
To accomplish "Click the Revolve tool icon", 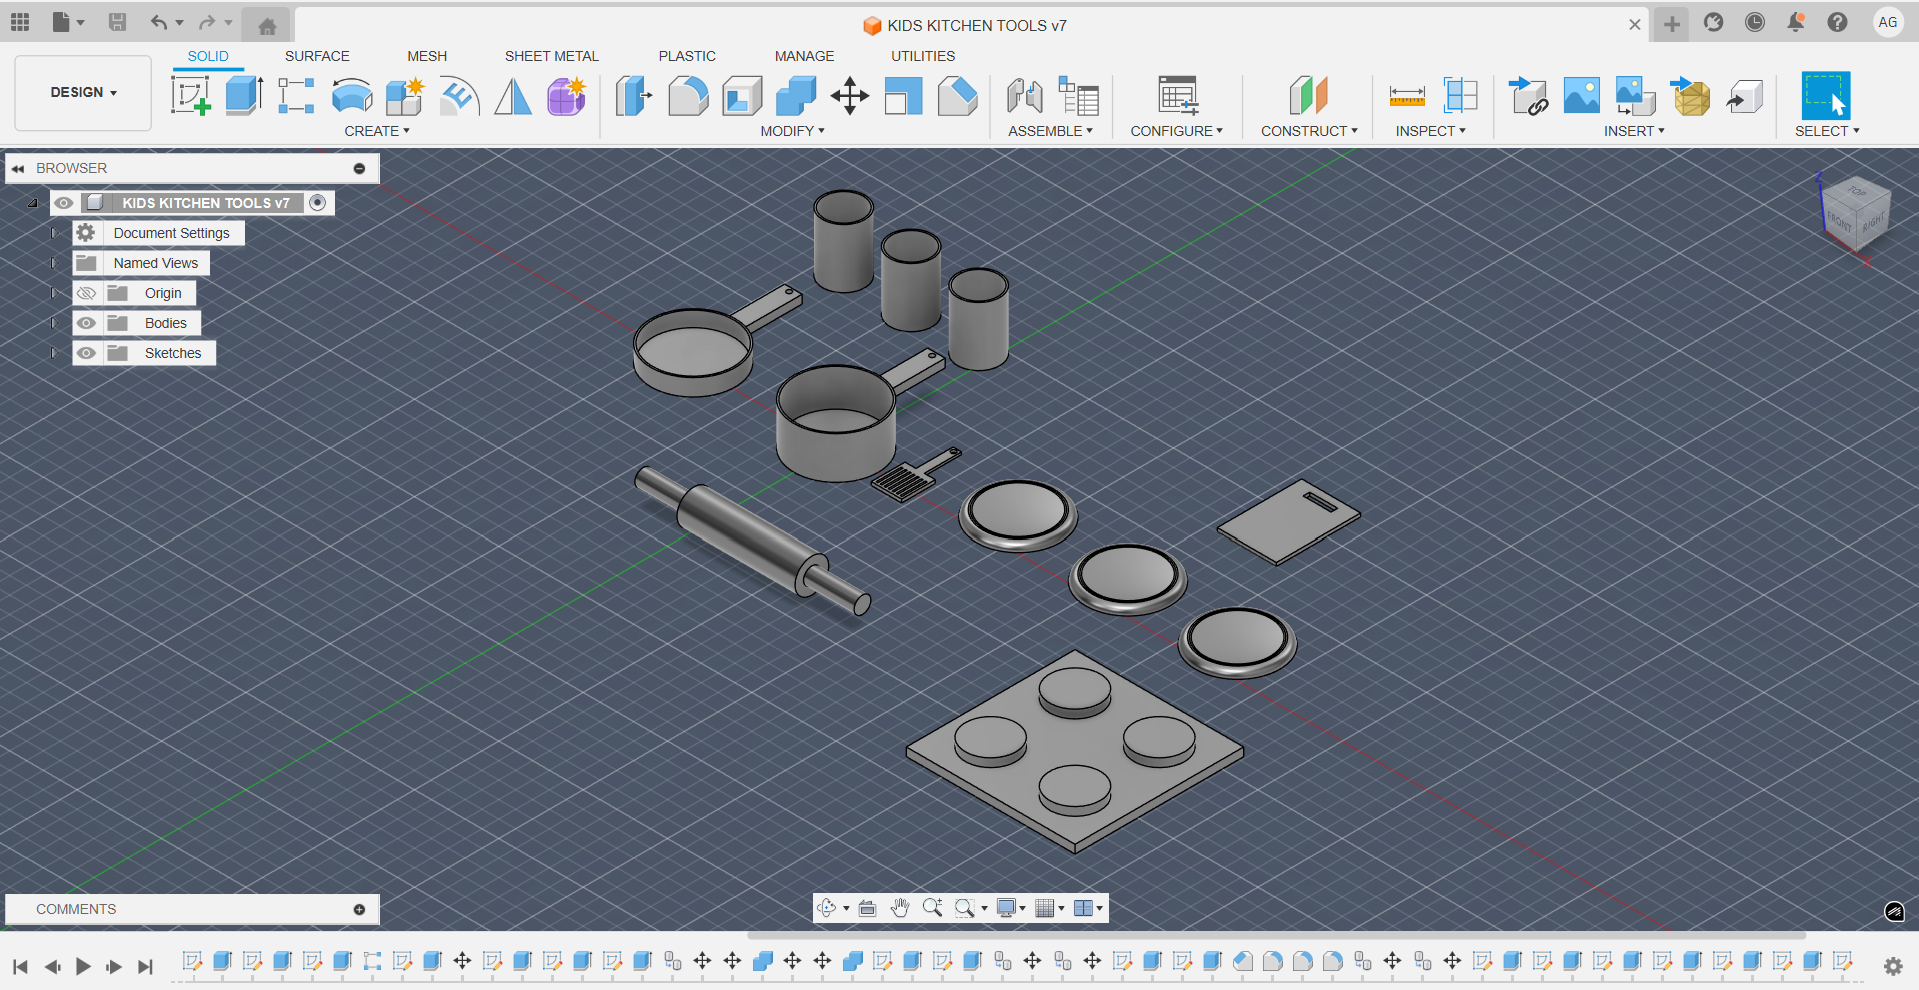I will [x=352, y=96].
